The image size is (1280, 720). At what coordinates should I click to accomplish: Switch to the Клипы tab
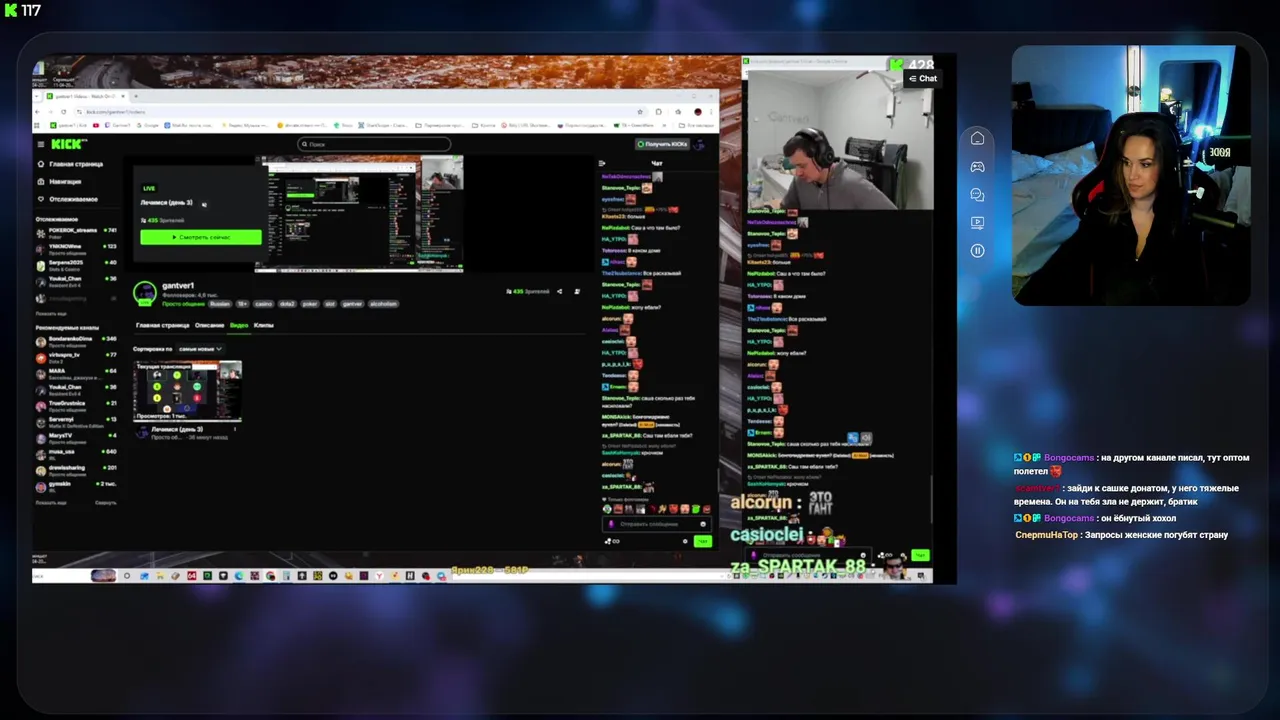[264, 326]
